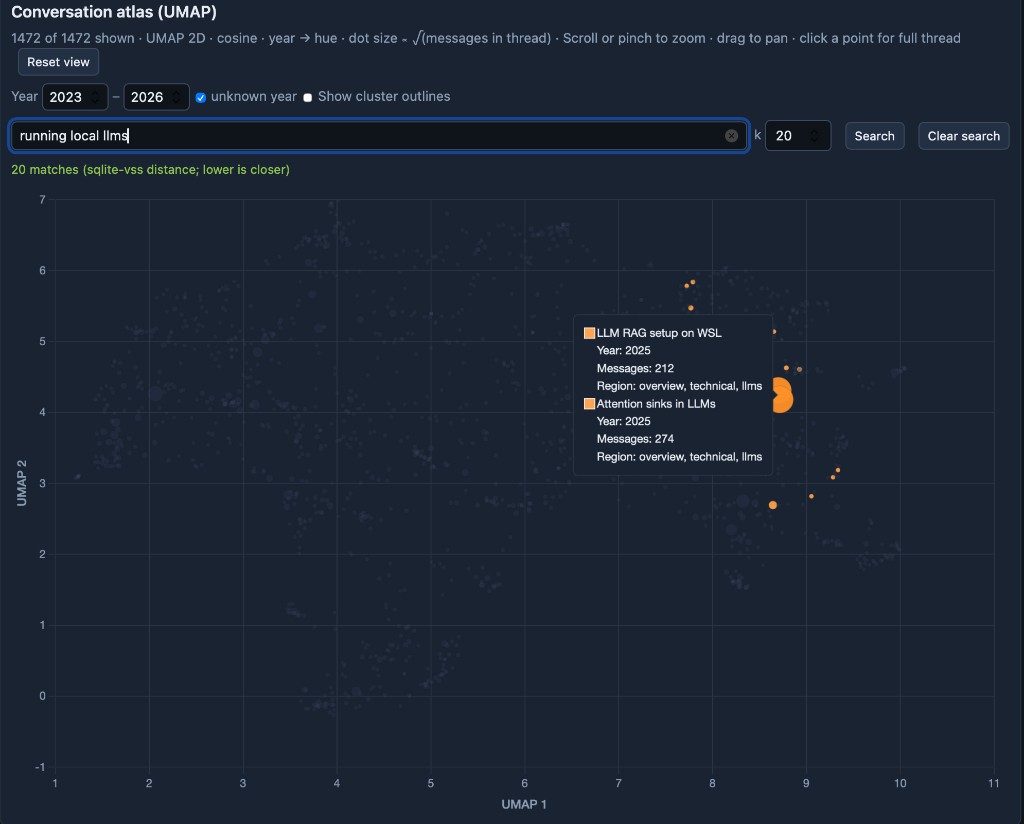Enable the "Show cluster outlines" toggle
1024x824 pixels.
click(308, 97)
